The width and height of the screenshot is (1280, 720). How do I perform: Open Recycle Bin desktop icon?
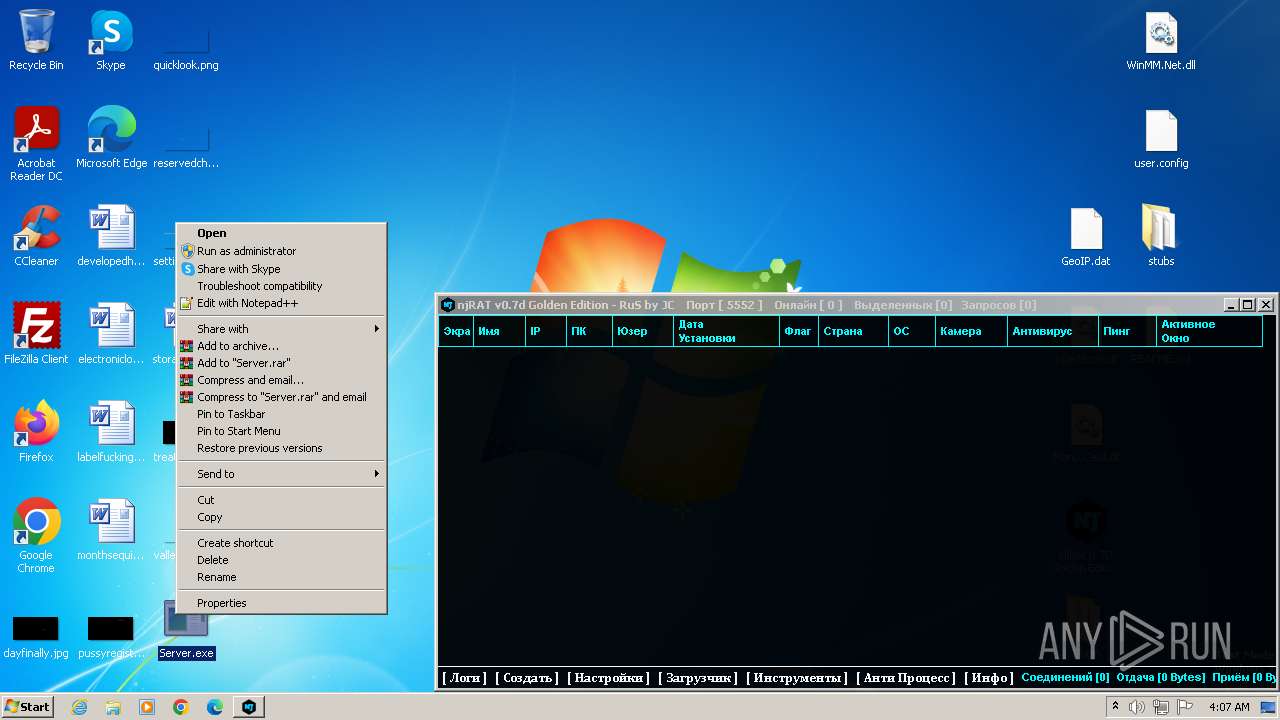(36, 41)
